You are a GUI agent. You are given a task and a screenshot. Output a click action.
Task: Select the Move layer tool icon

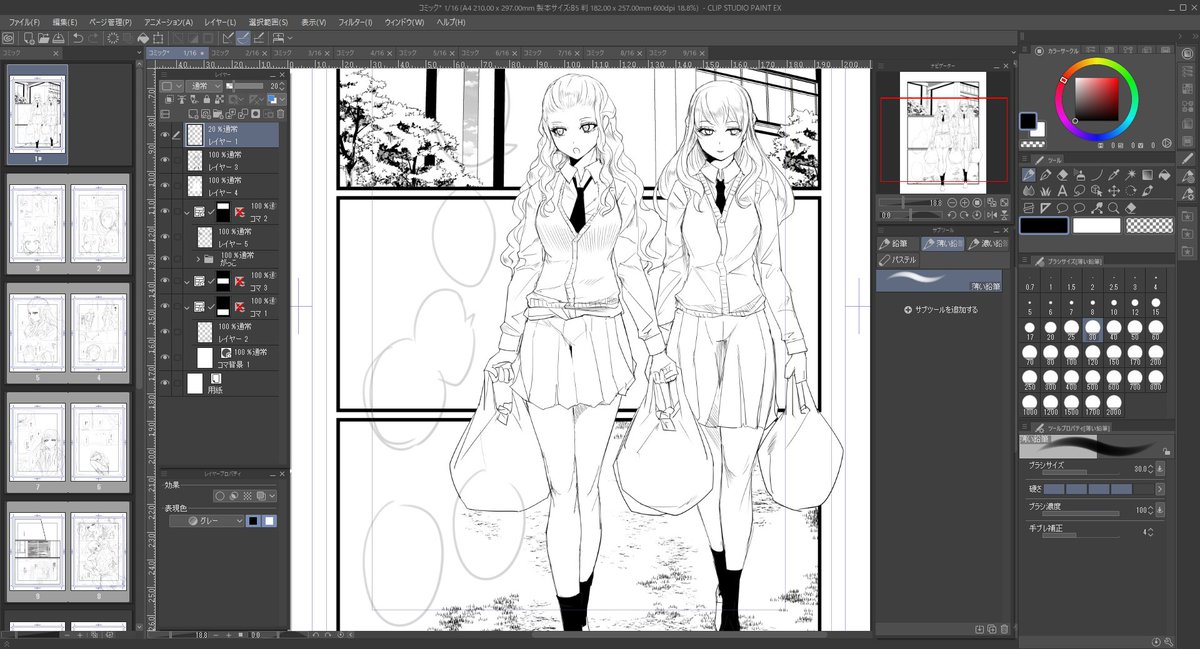point(1113,191)
